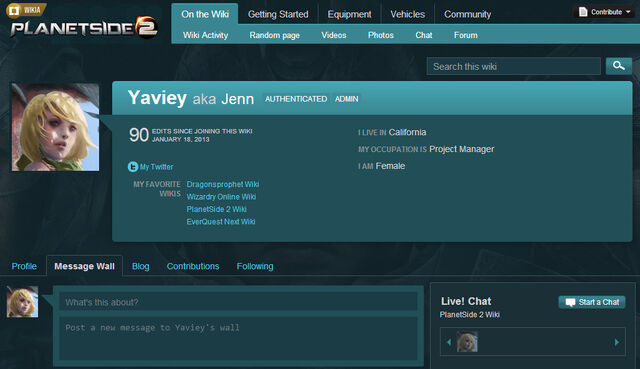Switch to the Contributions tab

point(193,266)
